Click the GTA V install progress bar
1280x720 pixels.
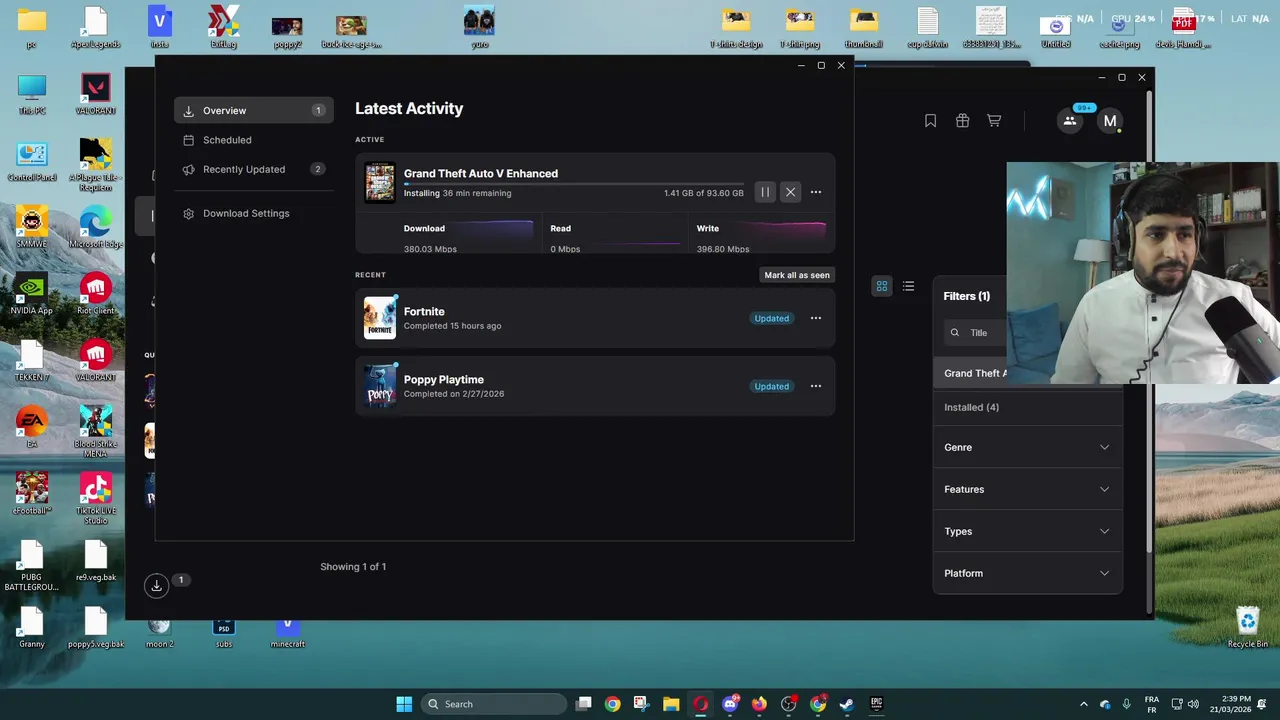point(574,184)
